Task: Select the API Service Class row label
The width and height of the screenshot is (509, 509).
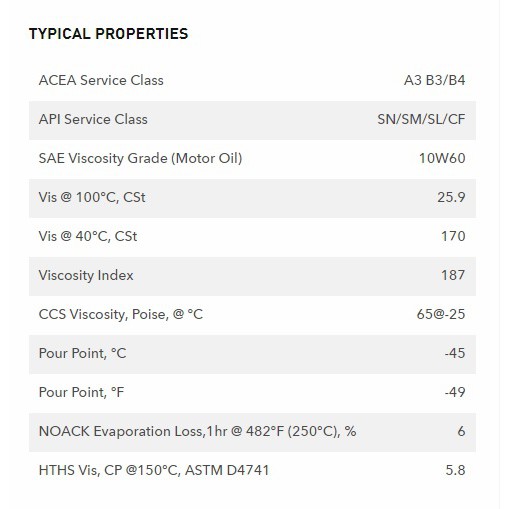Action: click(93, 119)
